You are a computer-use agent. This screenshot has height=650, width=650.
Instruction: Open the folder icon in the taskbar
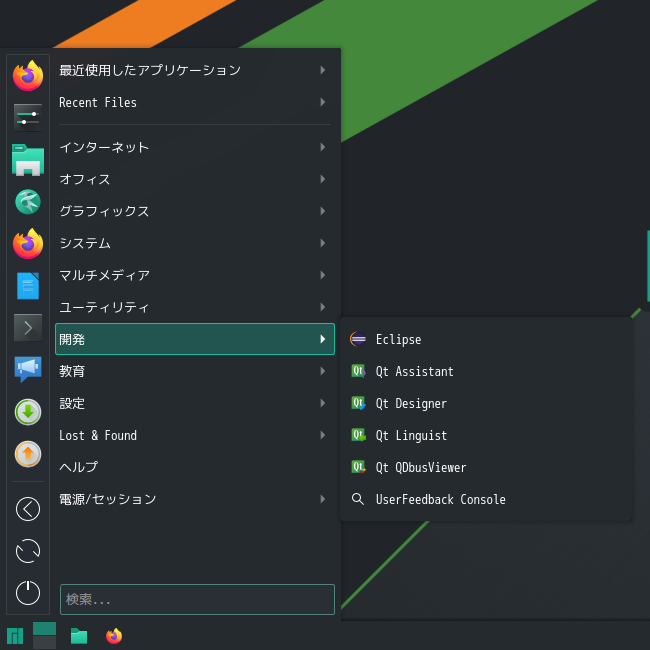[79, 636]
